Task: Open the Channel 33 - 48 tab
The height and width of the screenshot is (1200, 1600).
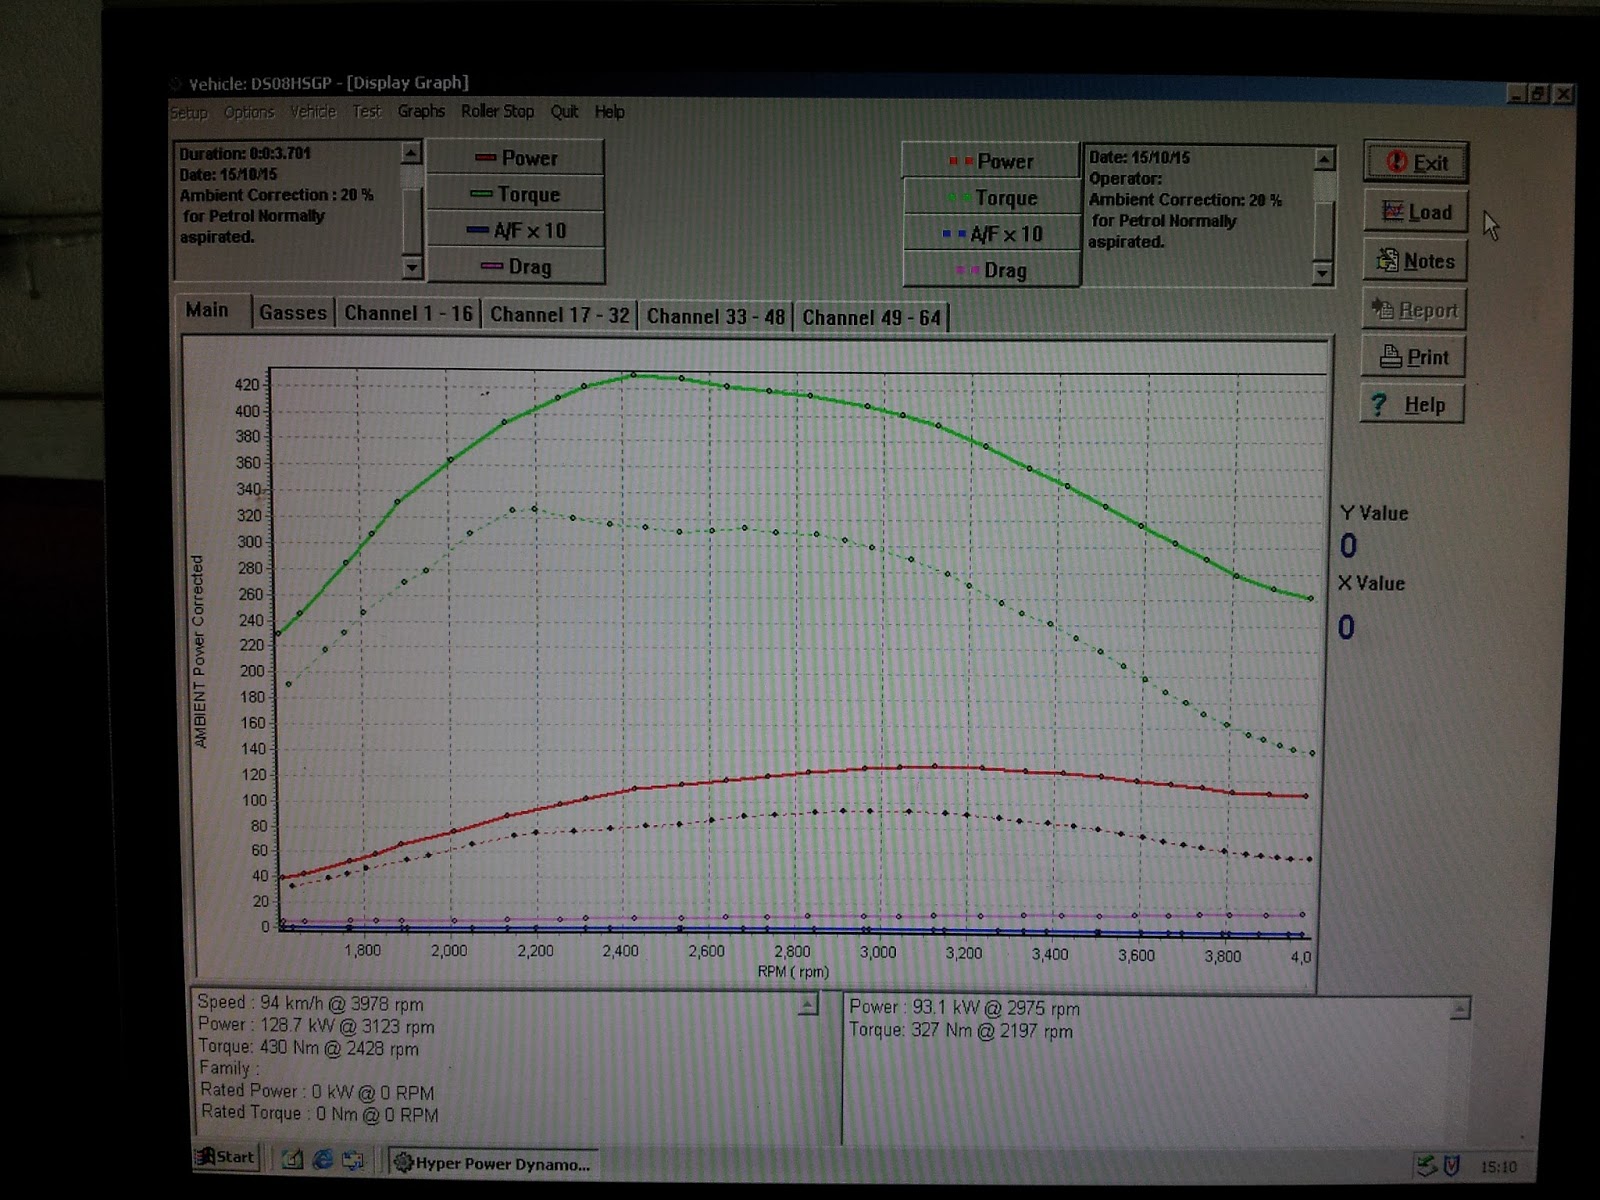Action: tap(716, 317)
